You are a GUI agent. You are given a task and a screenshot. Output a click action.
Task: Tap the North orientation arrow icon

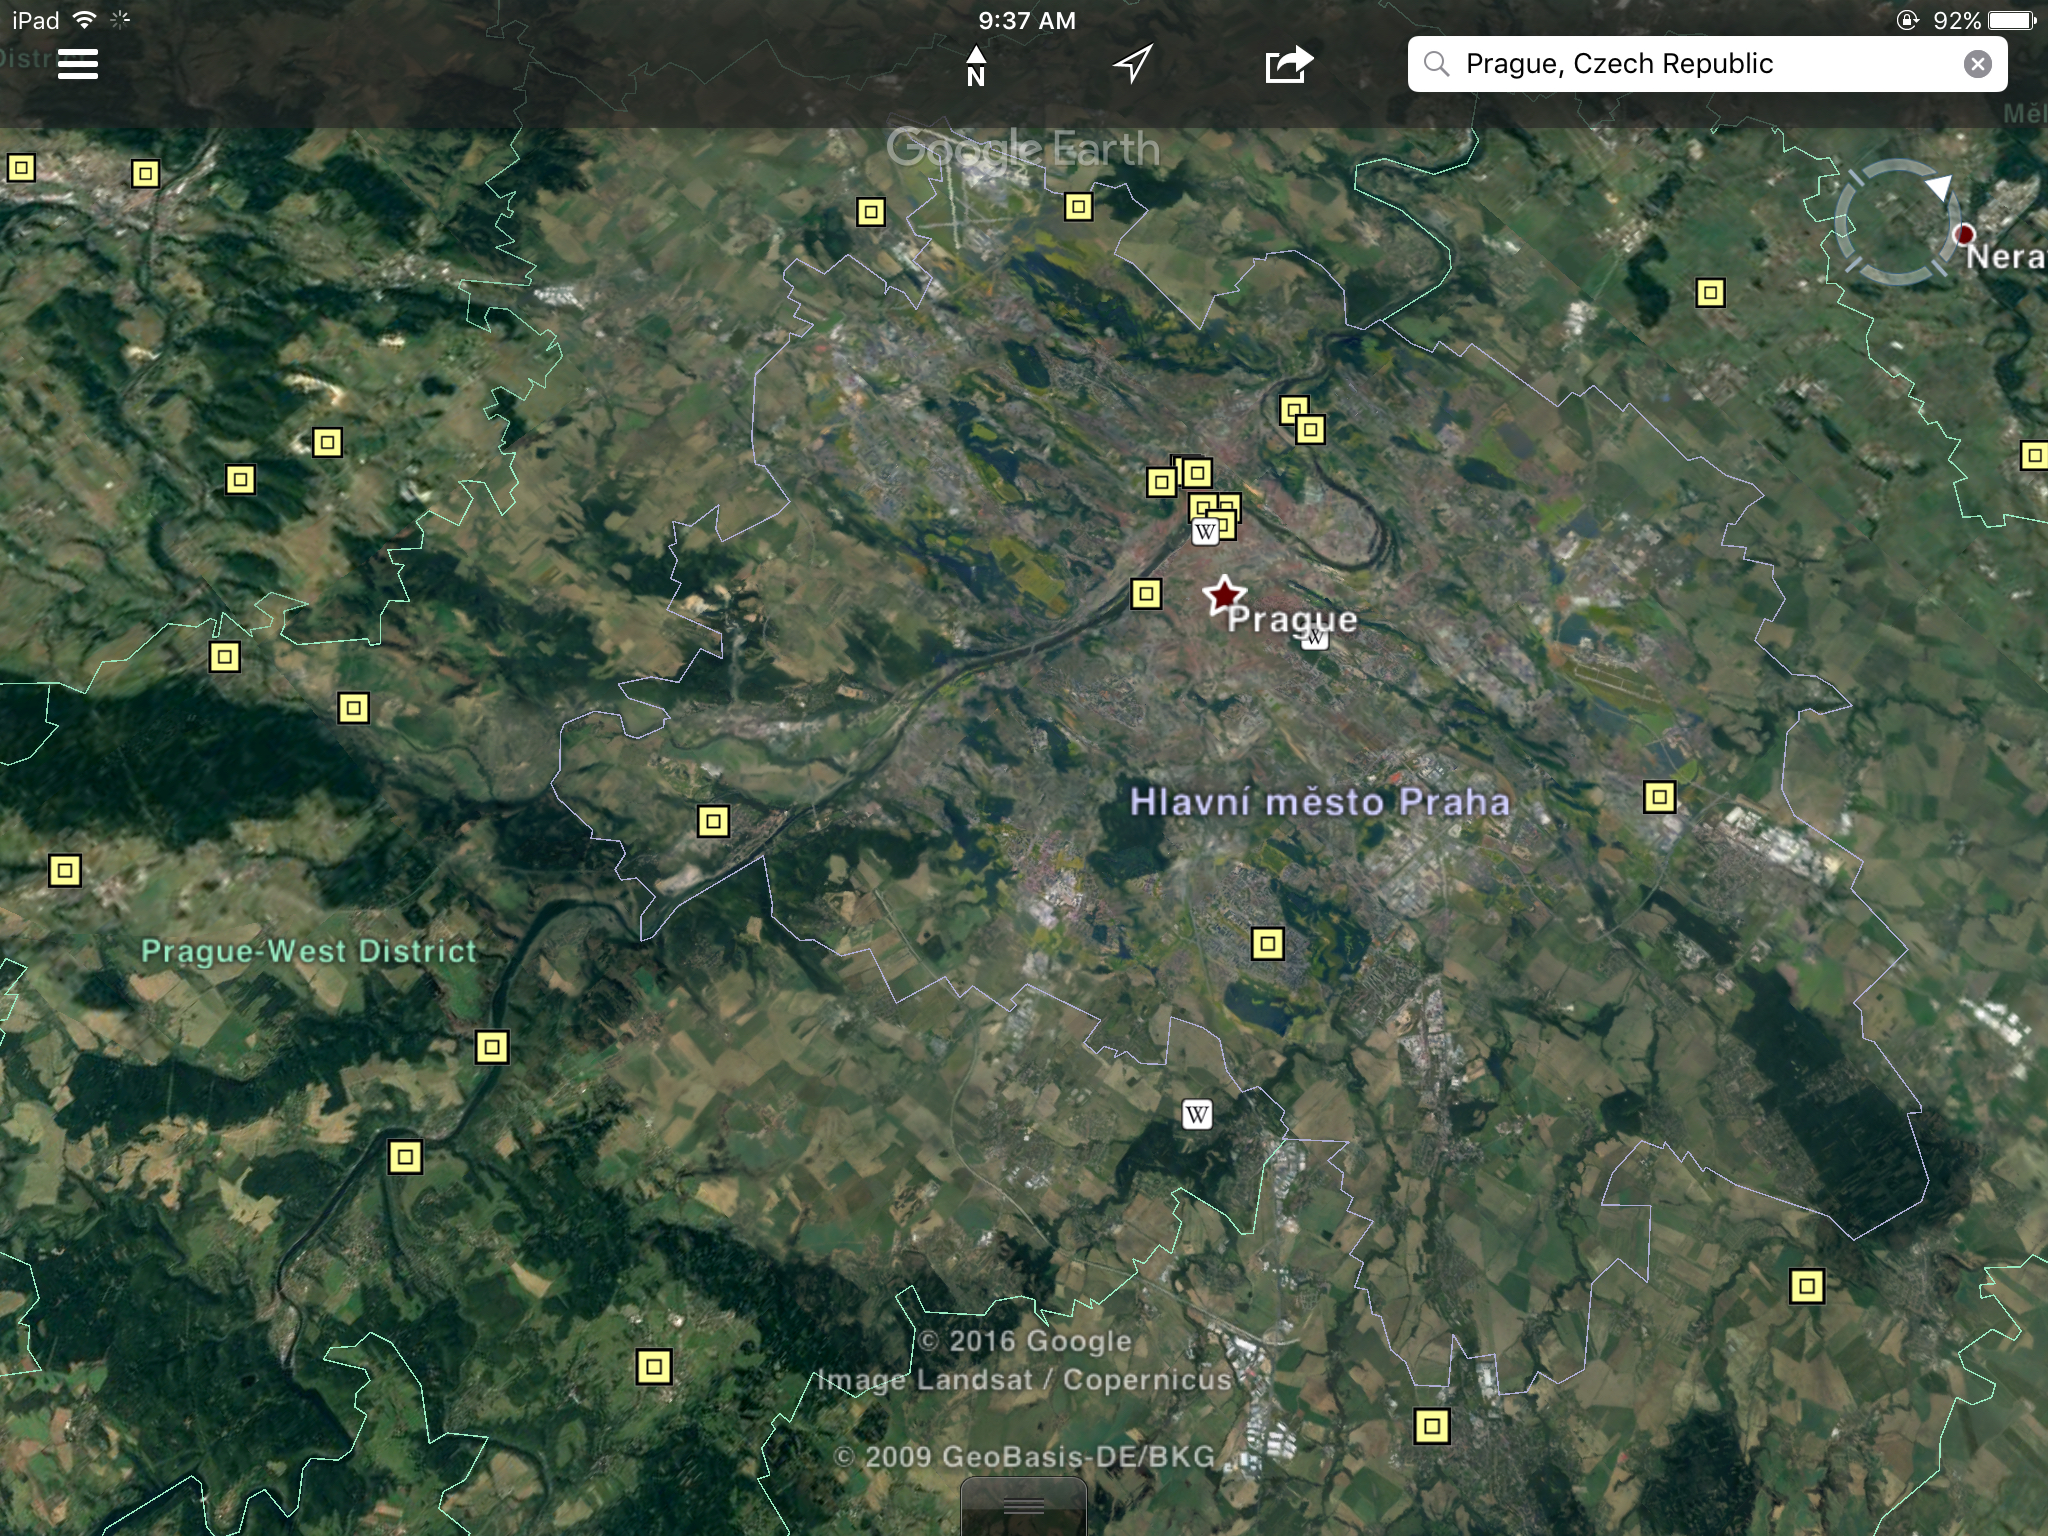click(976, 66)
